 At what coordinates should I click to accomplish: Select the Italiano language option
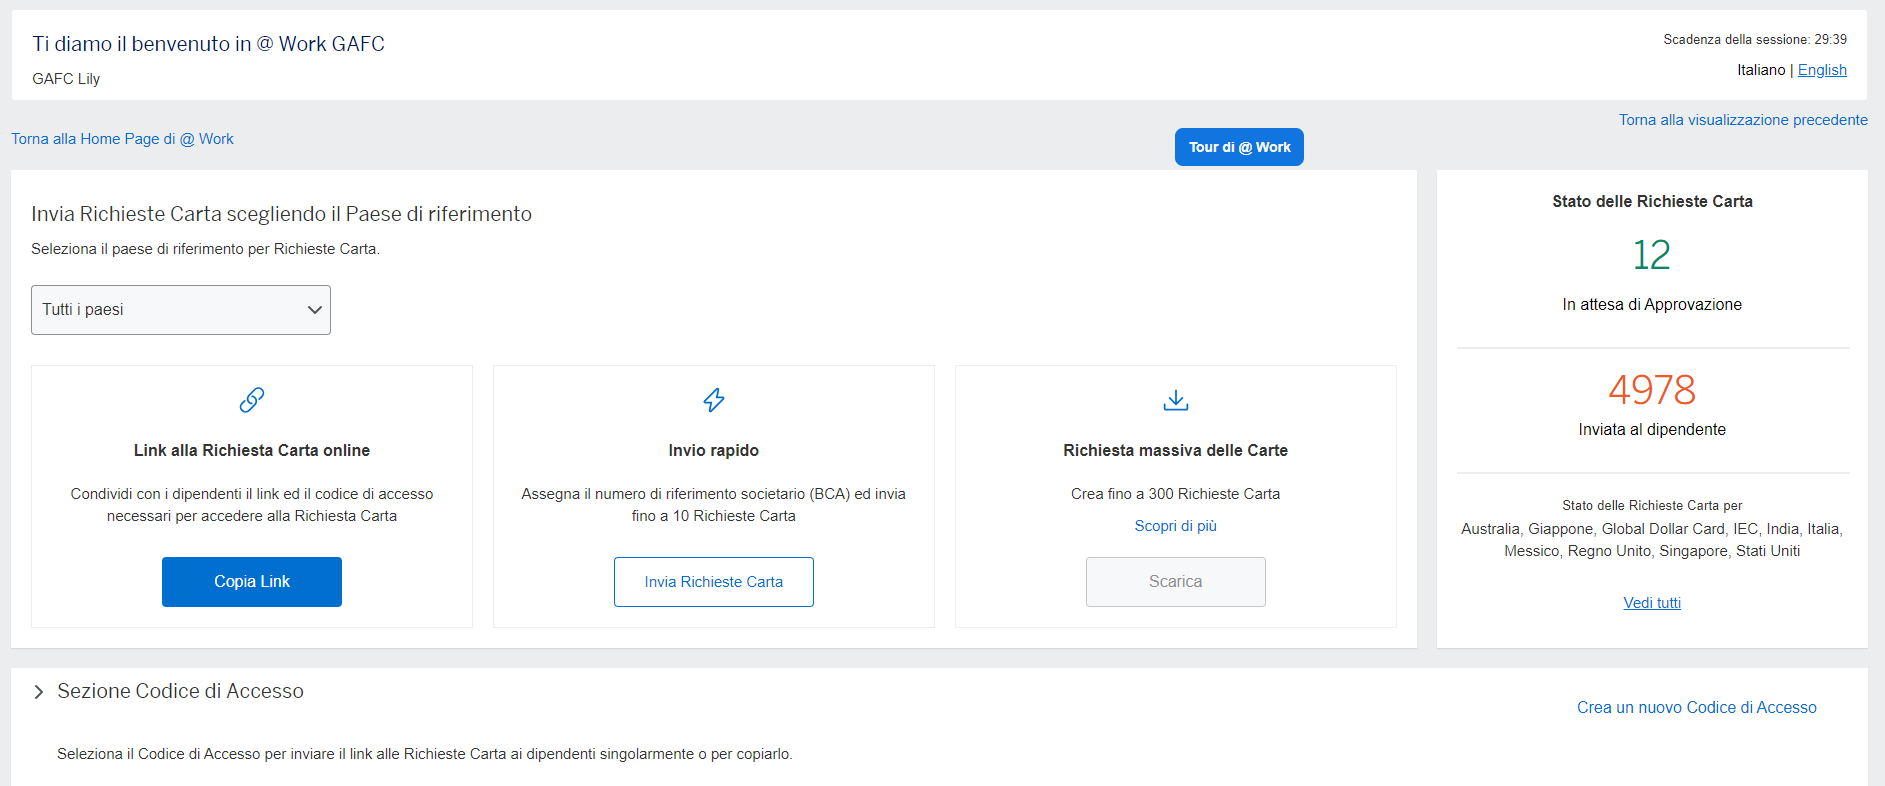coord(1761,70)
